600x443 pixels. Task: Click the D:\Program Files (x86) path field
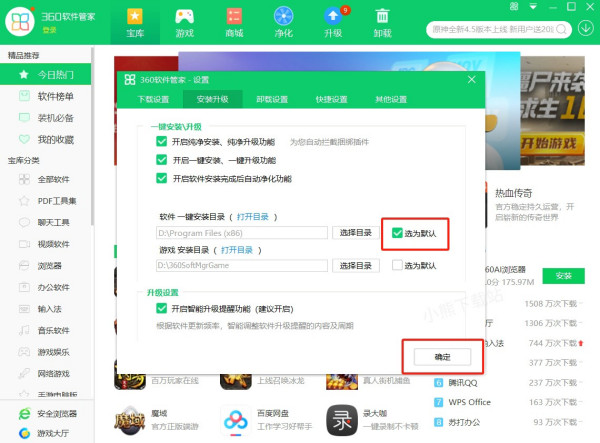[242, 233]
